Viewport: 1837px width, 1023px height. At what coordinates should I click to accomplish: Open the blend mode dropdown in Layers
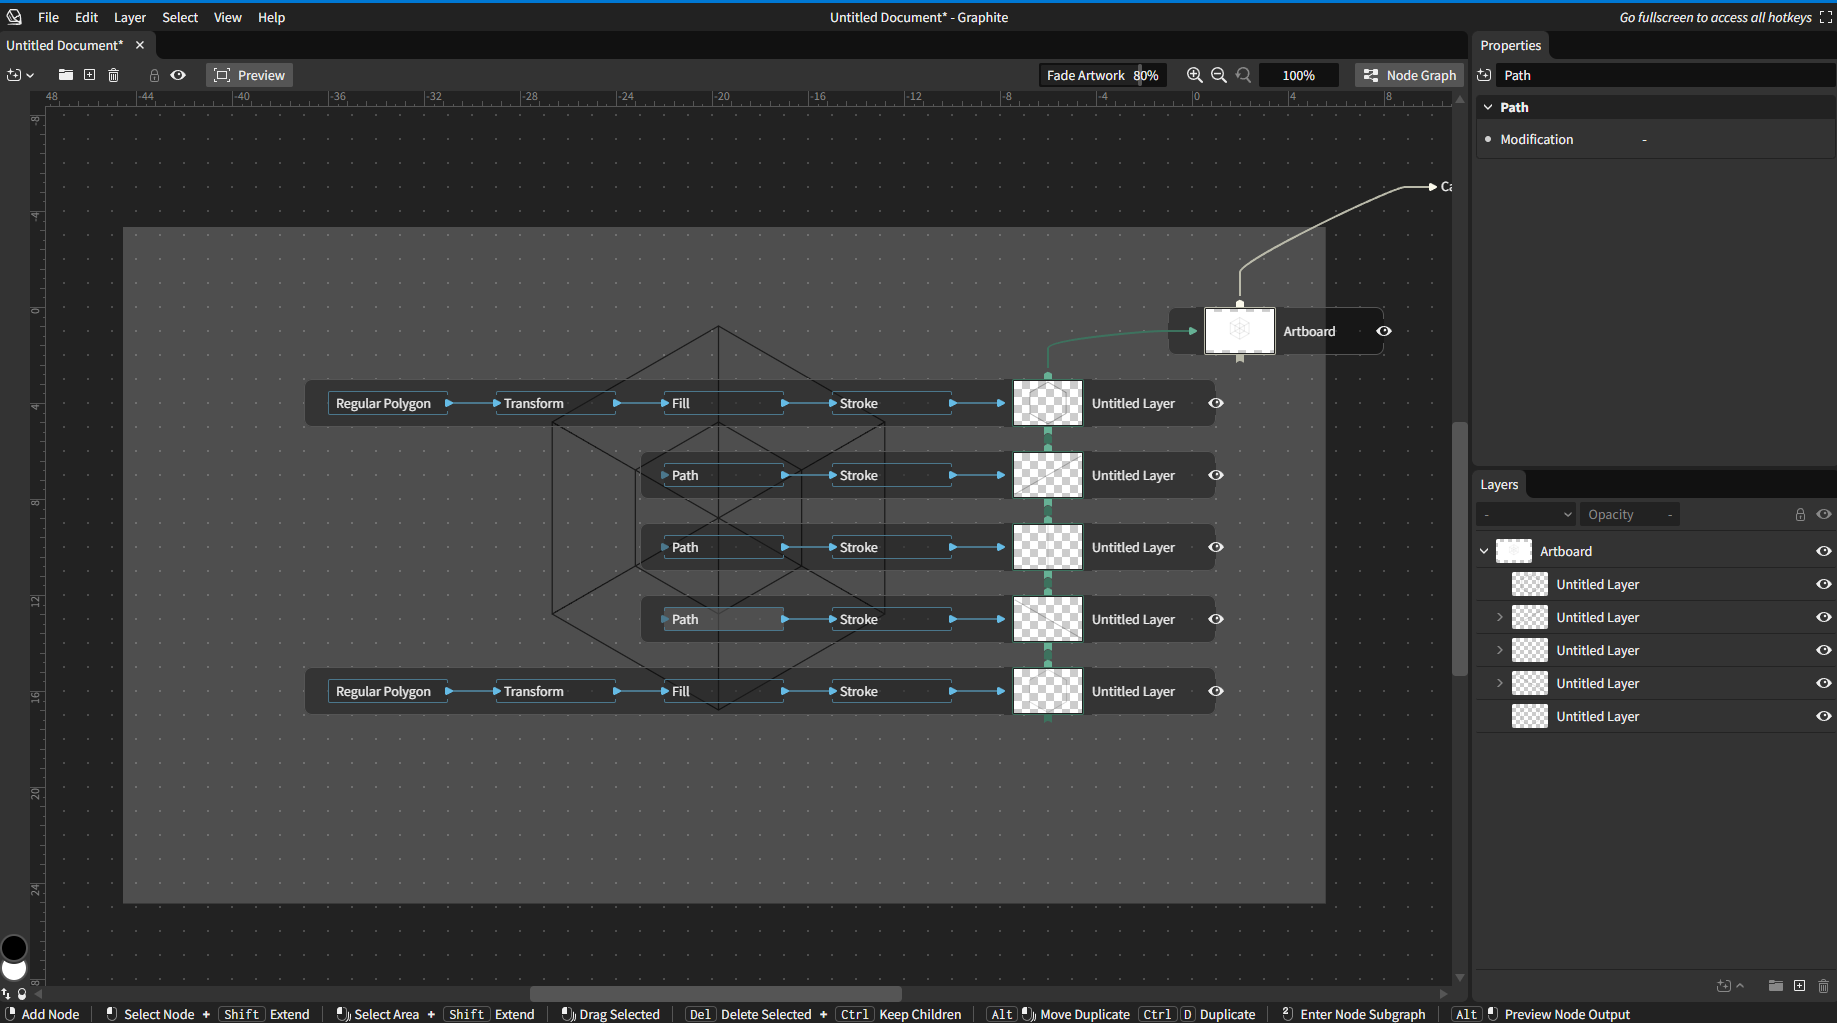click(1526, 514)
